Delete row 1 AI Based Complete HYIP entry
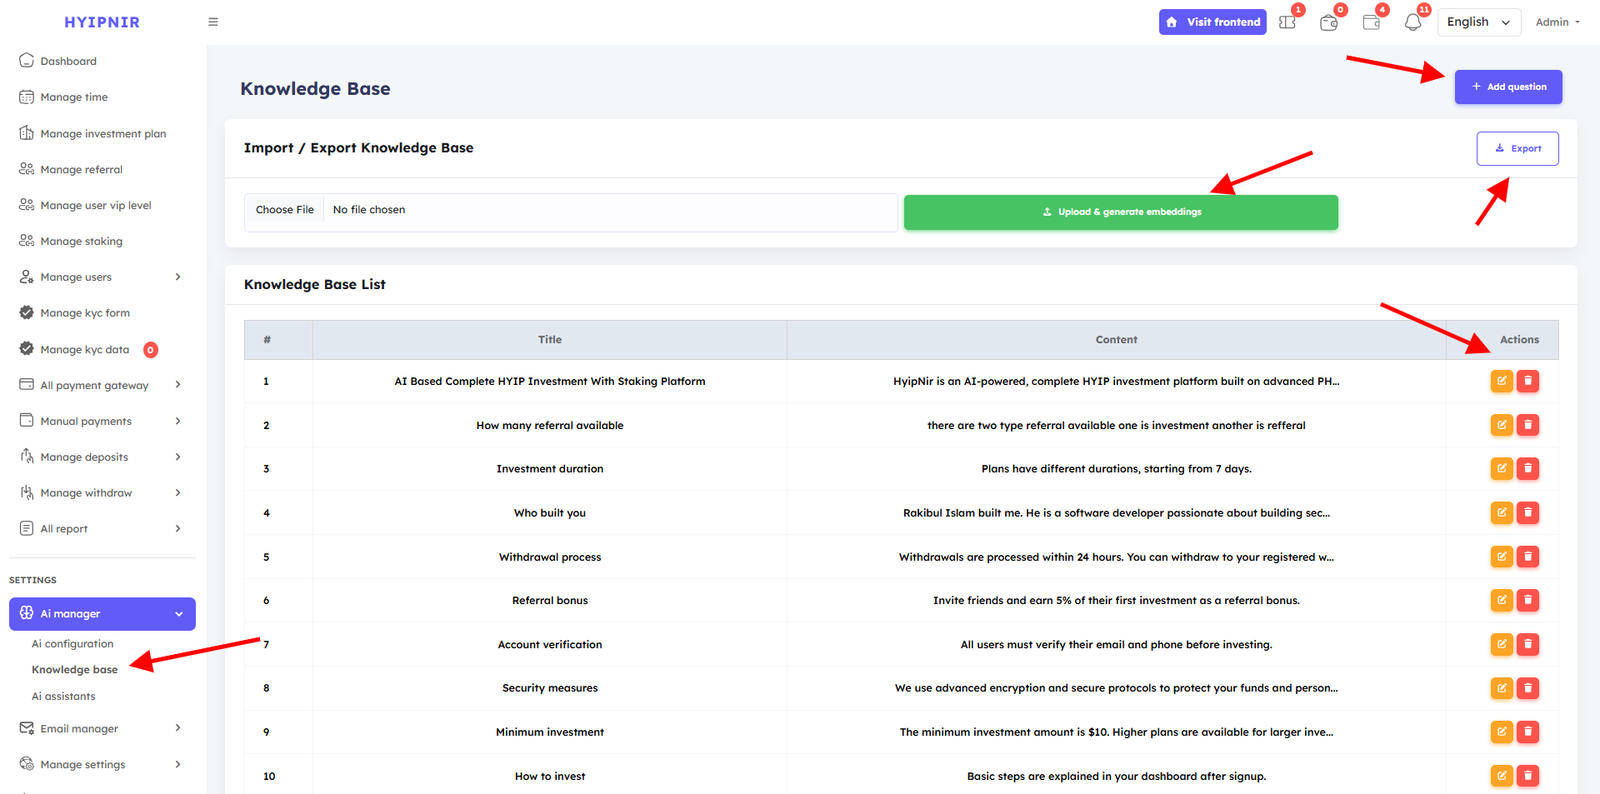 click(1528, 381)
